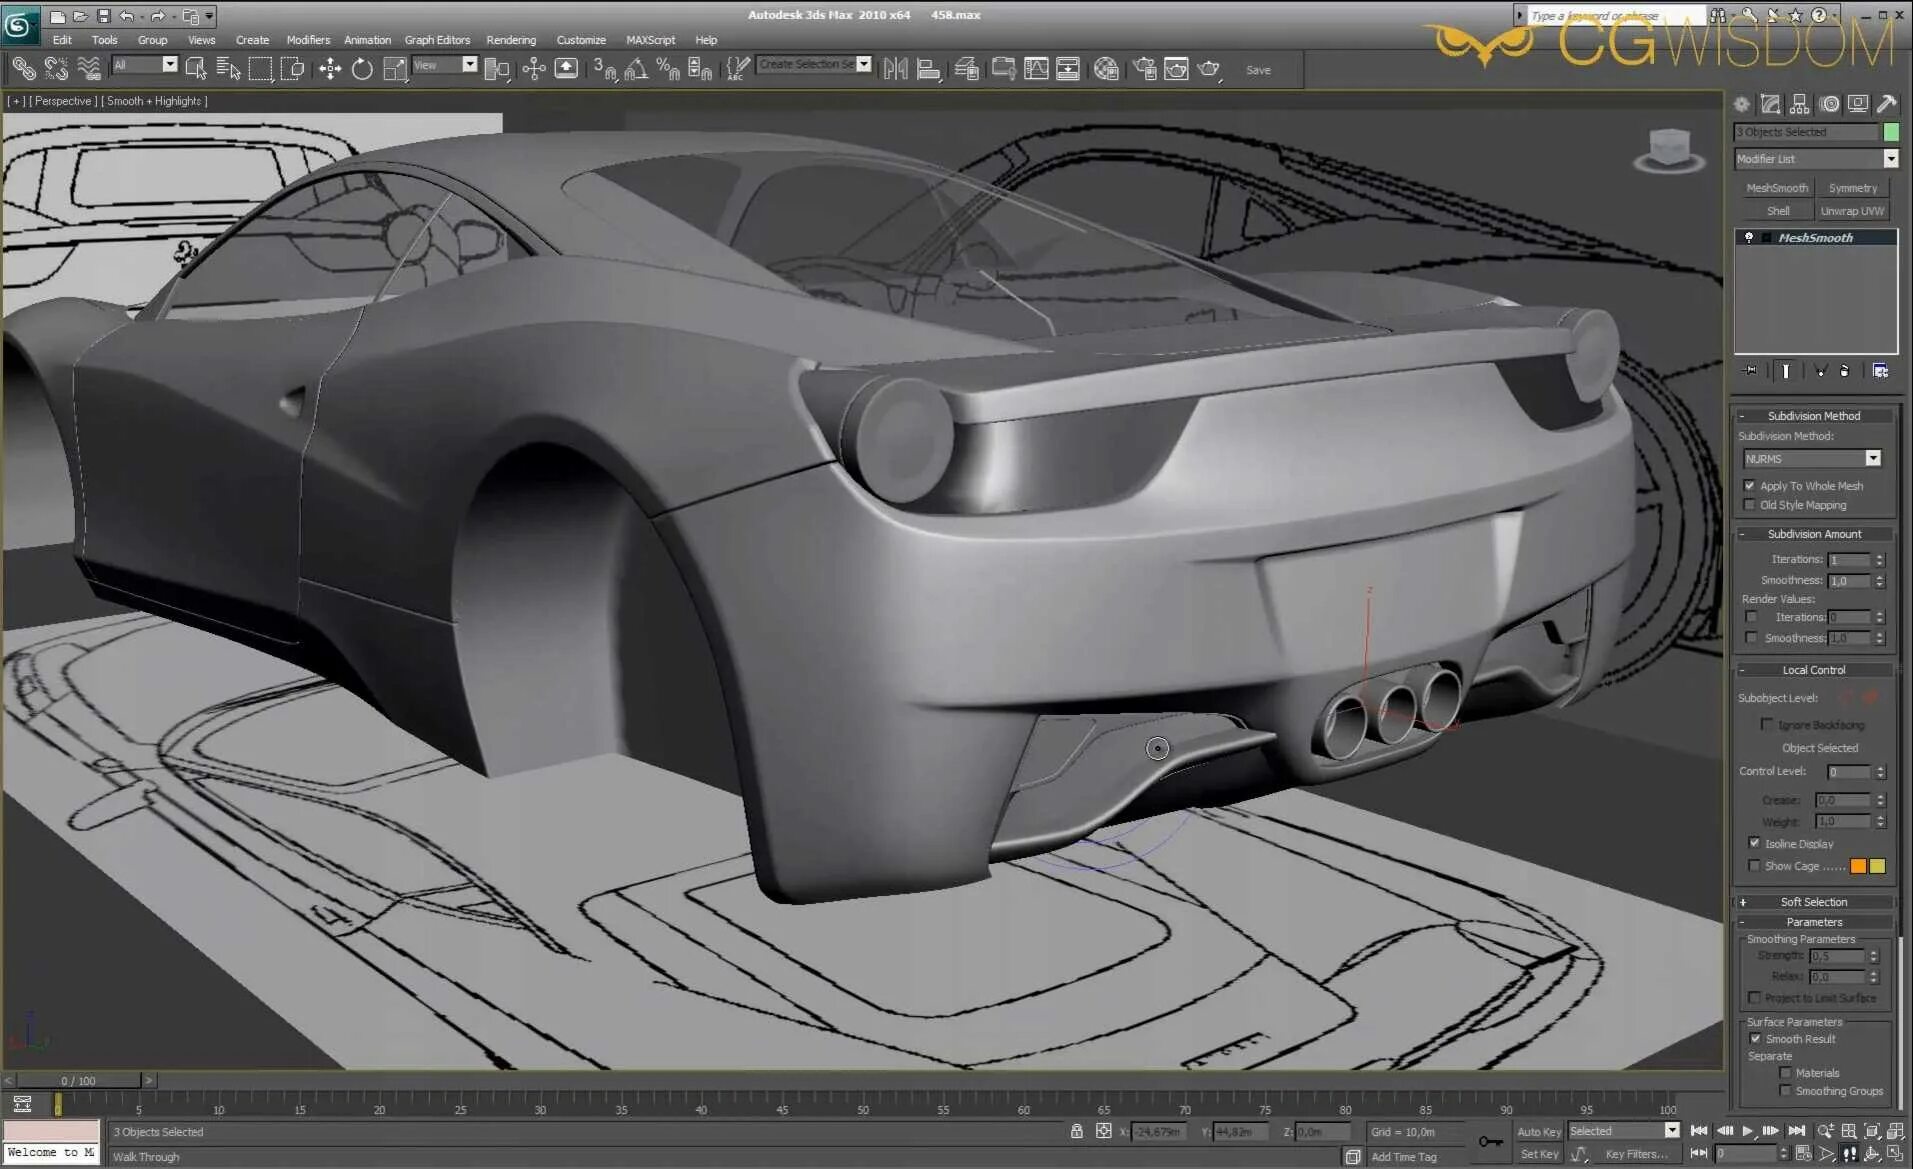This screenshot has height=1169, width=1913.
Task: Open the Modifier List dropdown
Action: coord(1816,159)
